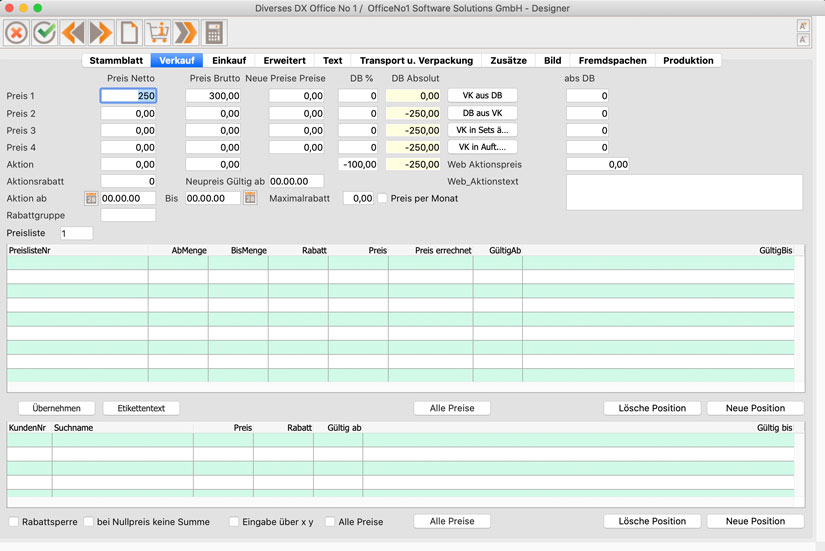Click the Preis 3 Neue Preise field
The height and width of the screenshot is (551, 825).
[x=297, y=130]
